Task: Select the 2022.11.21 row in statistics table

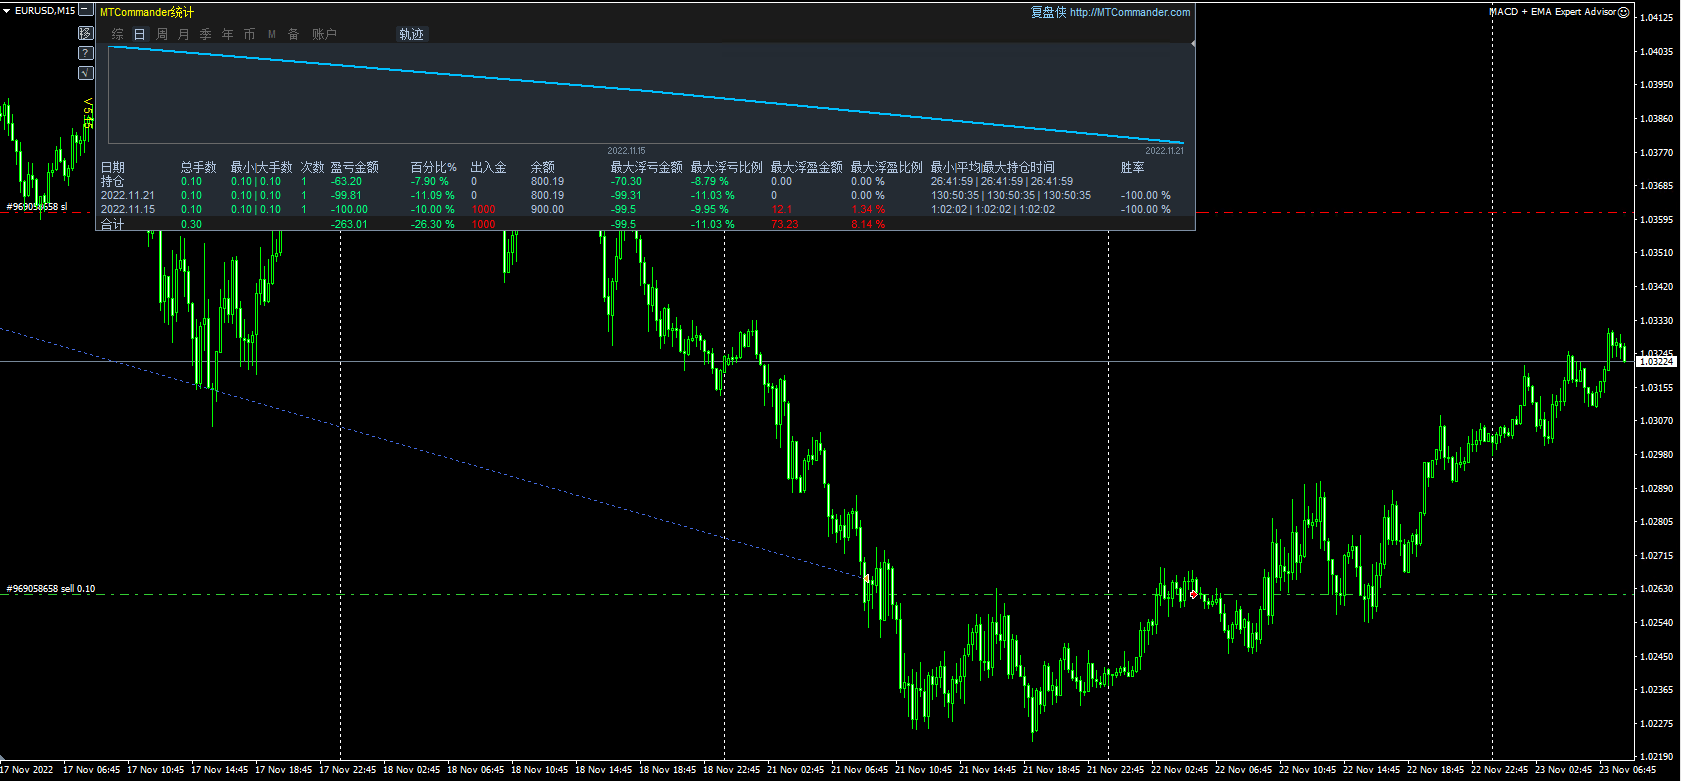Action: [x=128, y=196]
